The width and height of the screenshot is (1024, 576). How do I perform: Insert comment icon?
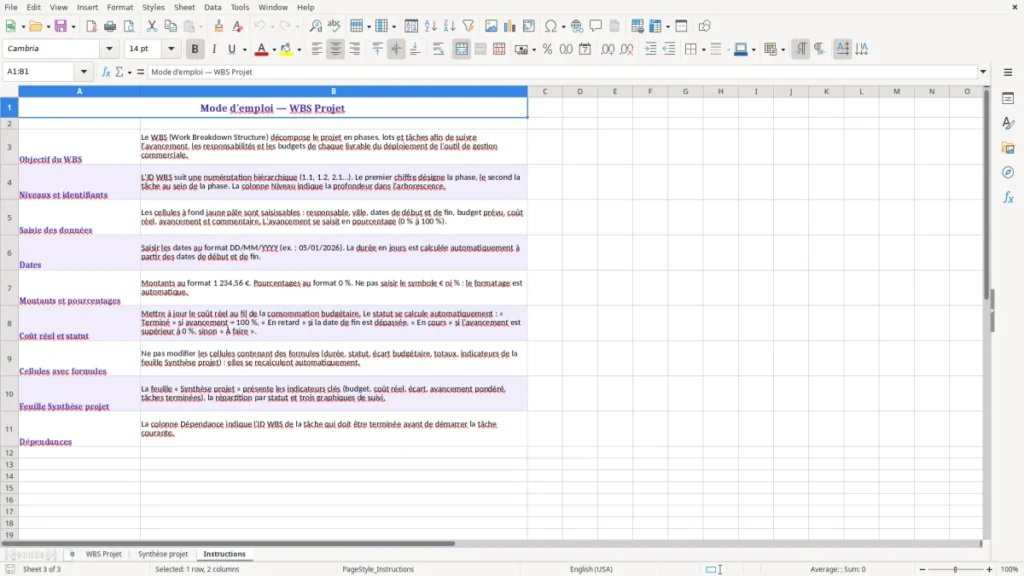coord(596,26)
